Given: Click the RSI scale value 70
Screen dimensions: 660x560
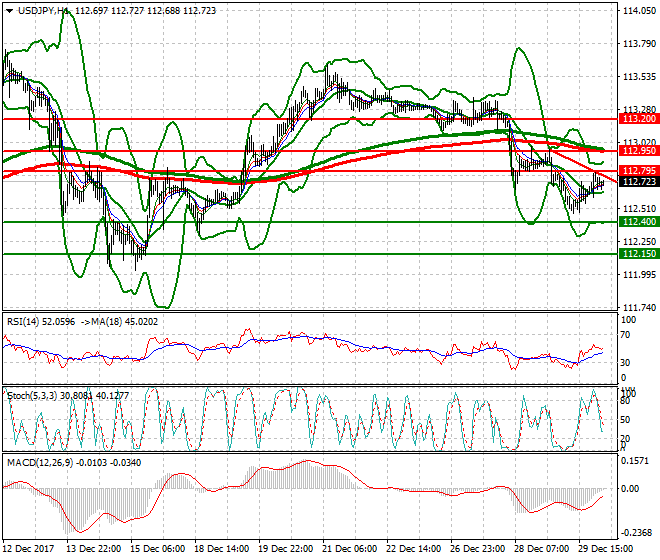Looking at the screenshot, I should [625, 335].
